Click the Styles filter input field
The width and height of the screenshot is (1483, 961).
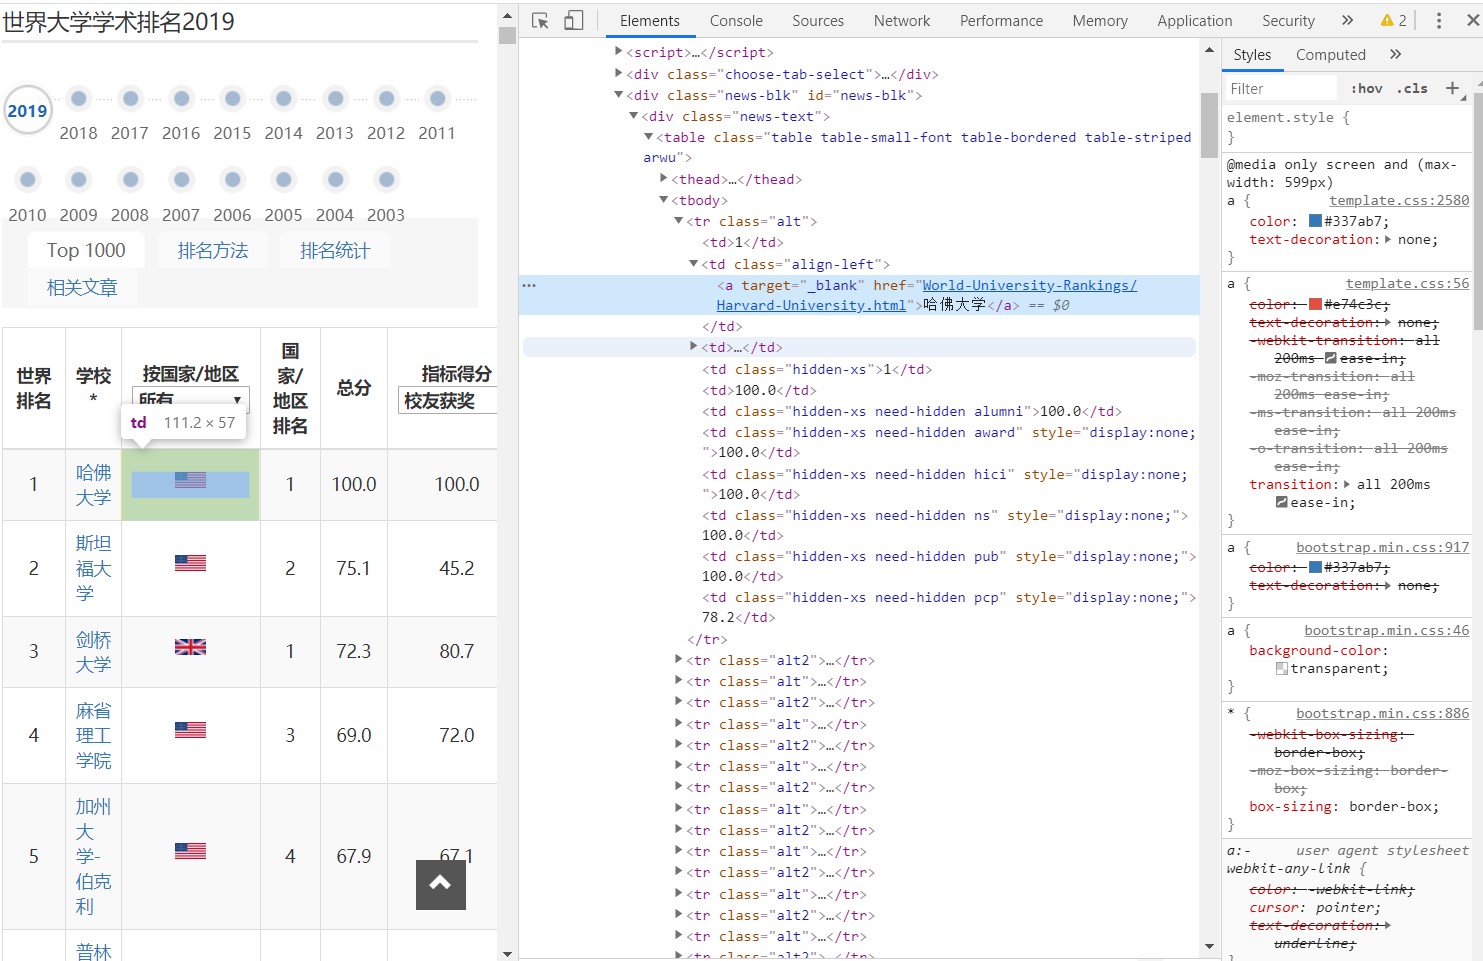click(x=1283, y=88)
